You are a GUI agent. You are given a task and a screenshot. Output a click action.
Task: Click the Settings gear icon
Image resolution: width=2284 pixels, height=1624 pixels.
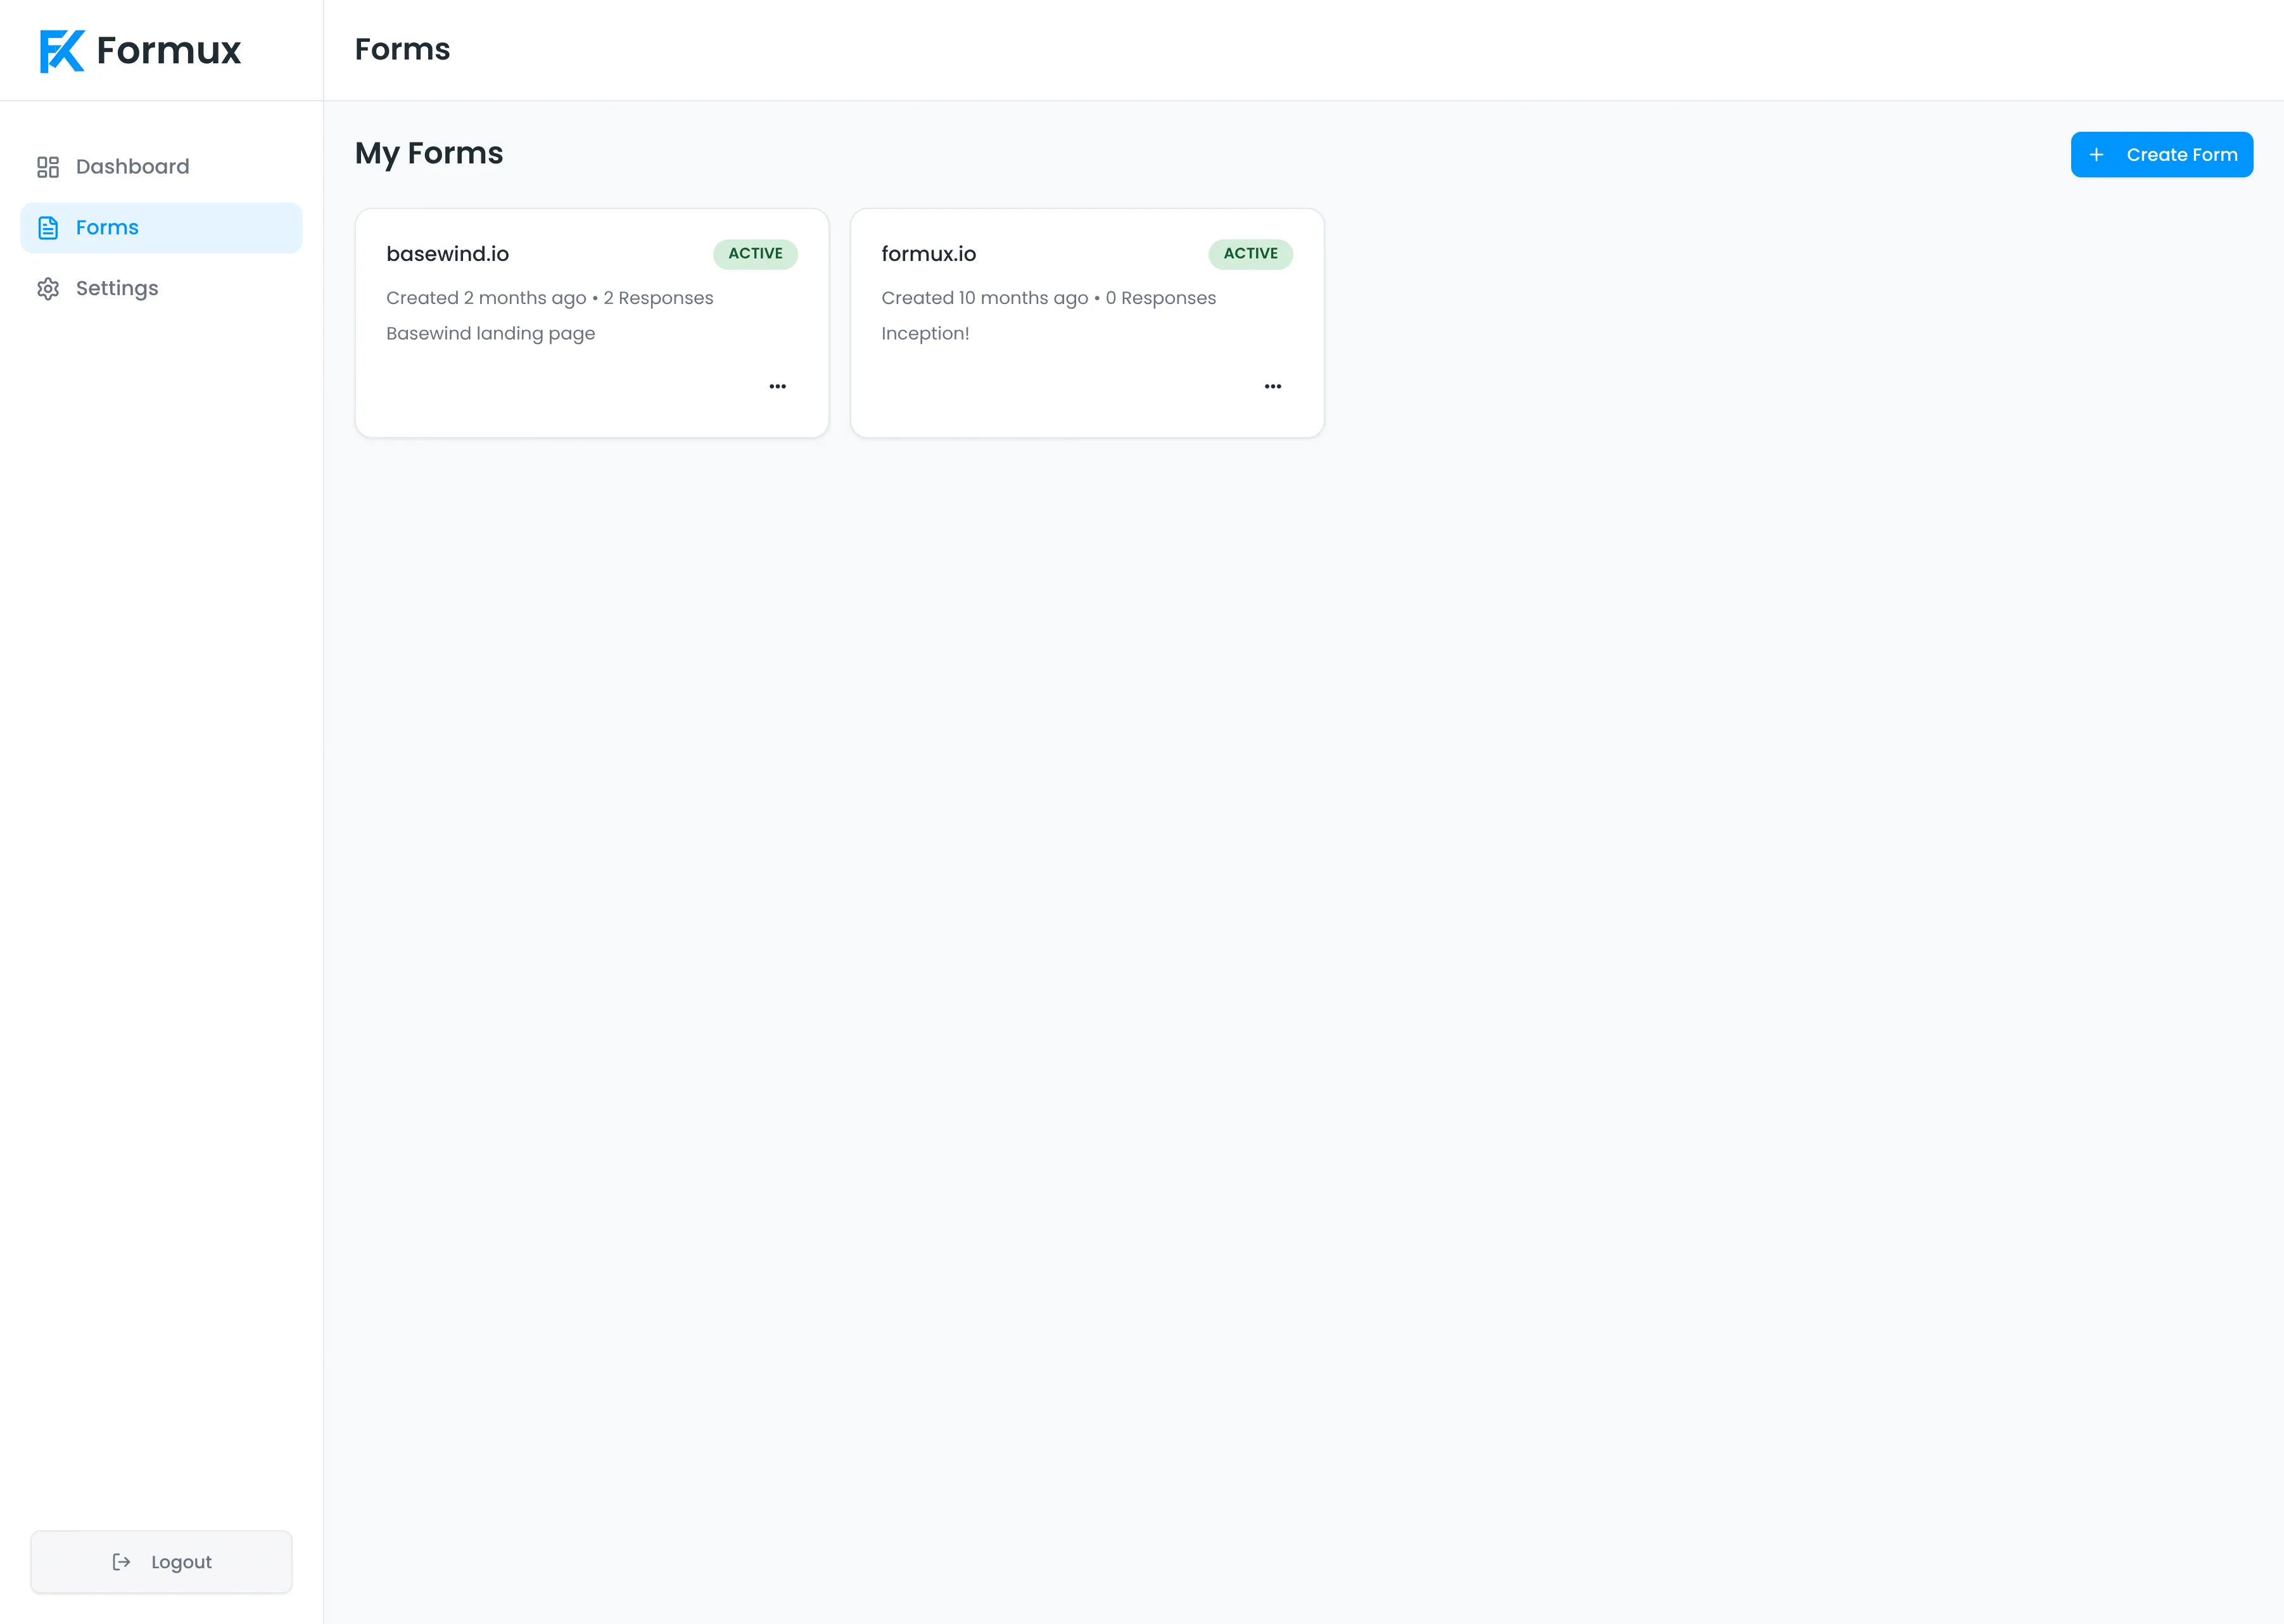[x=48, y=289]
